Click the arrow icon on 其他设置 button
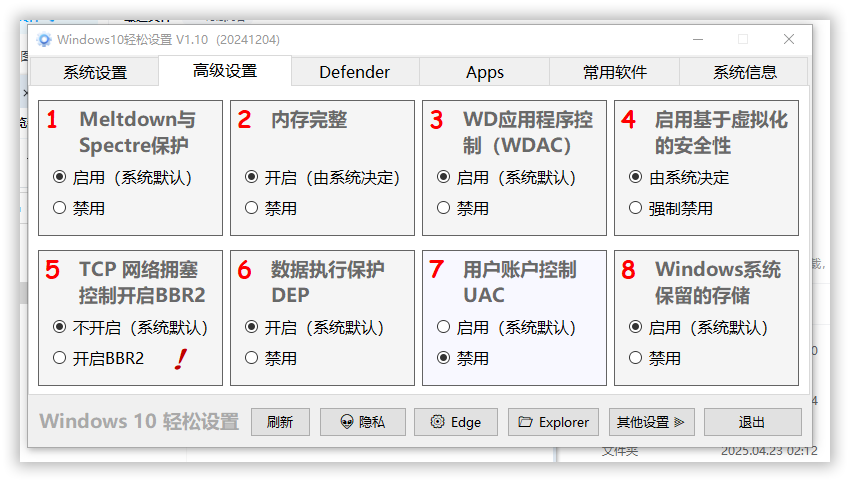Screen dimensions: 850x482 tap(679, 422)
